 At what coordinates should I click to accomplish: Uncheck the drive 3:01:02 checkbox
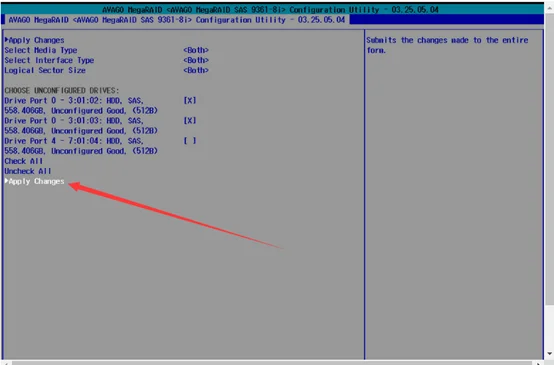pos(190,101)
